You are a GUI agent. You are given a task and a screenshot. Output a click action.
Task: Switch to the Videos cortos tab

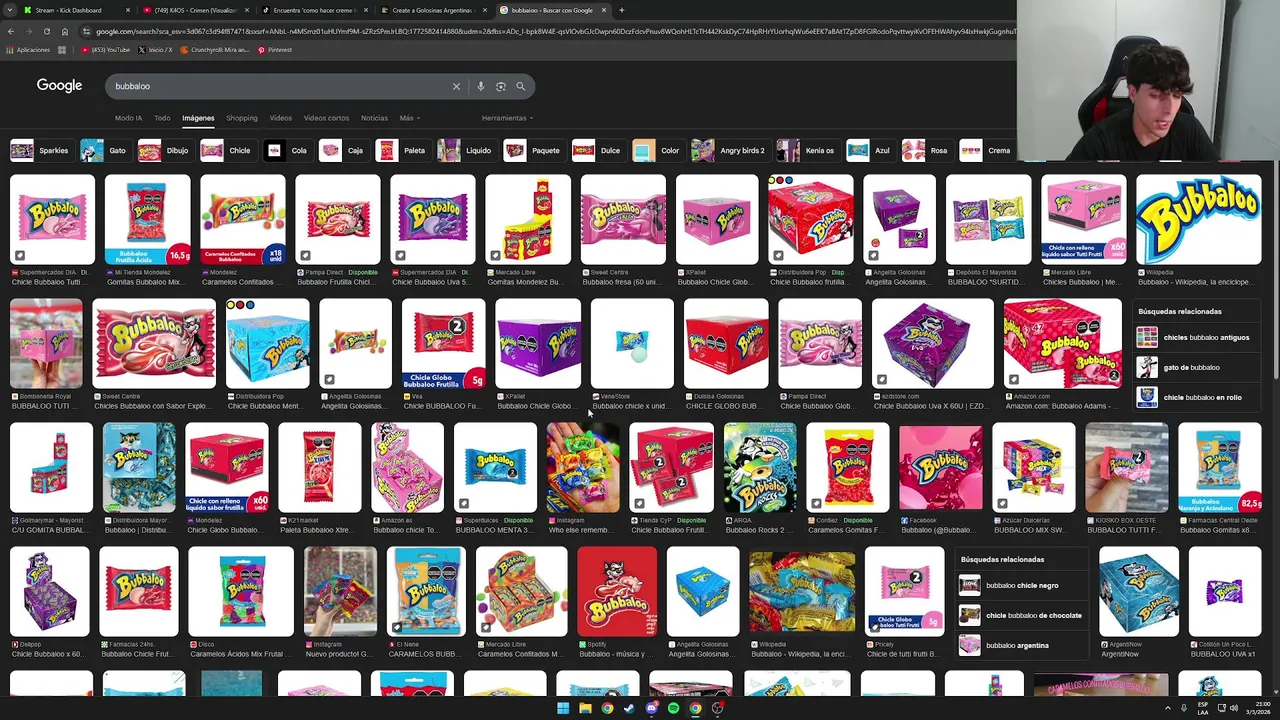coord(326,118)
